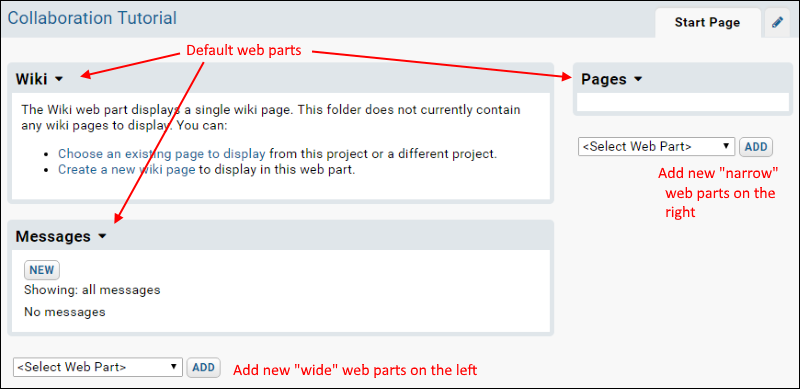The width and height of the screenshot is (800, 389).
Task: Click the Showing: all messages text
Action: (x=92, y=290)
